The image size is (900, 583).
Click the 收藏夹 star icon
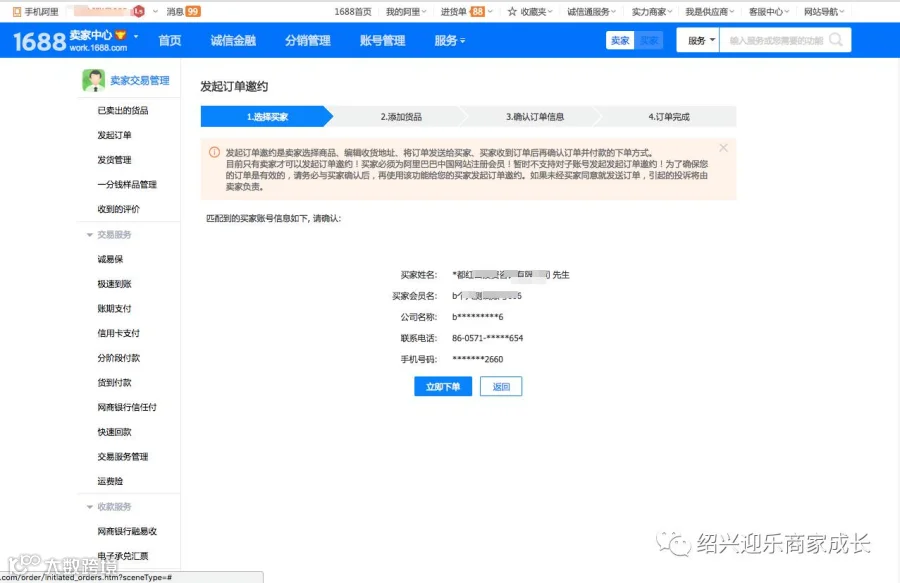pyautogui.click(x=512, y=11)
